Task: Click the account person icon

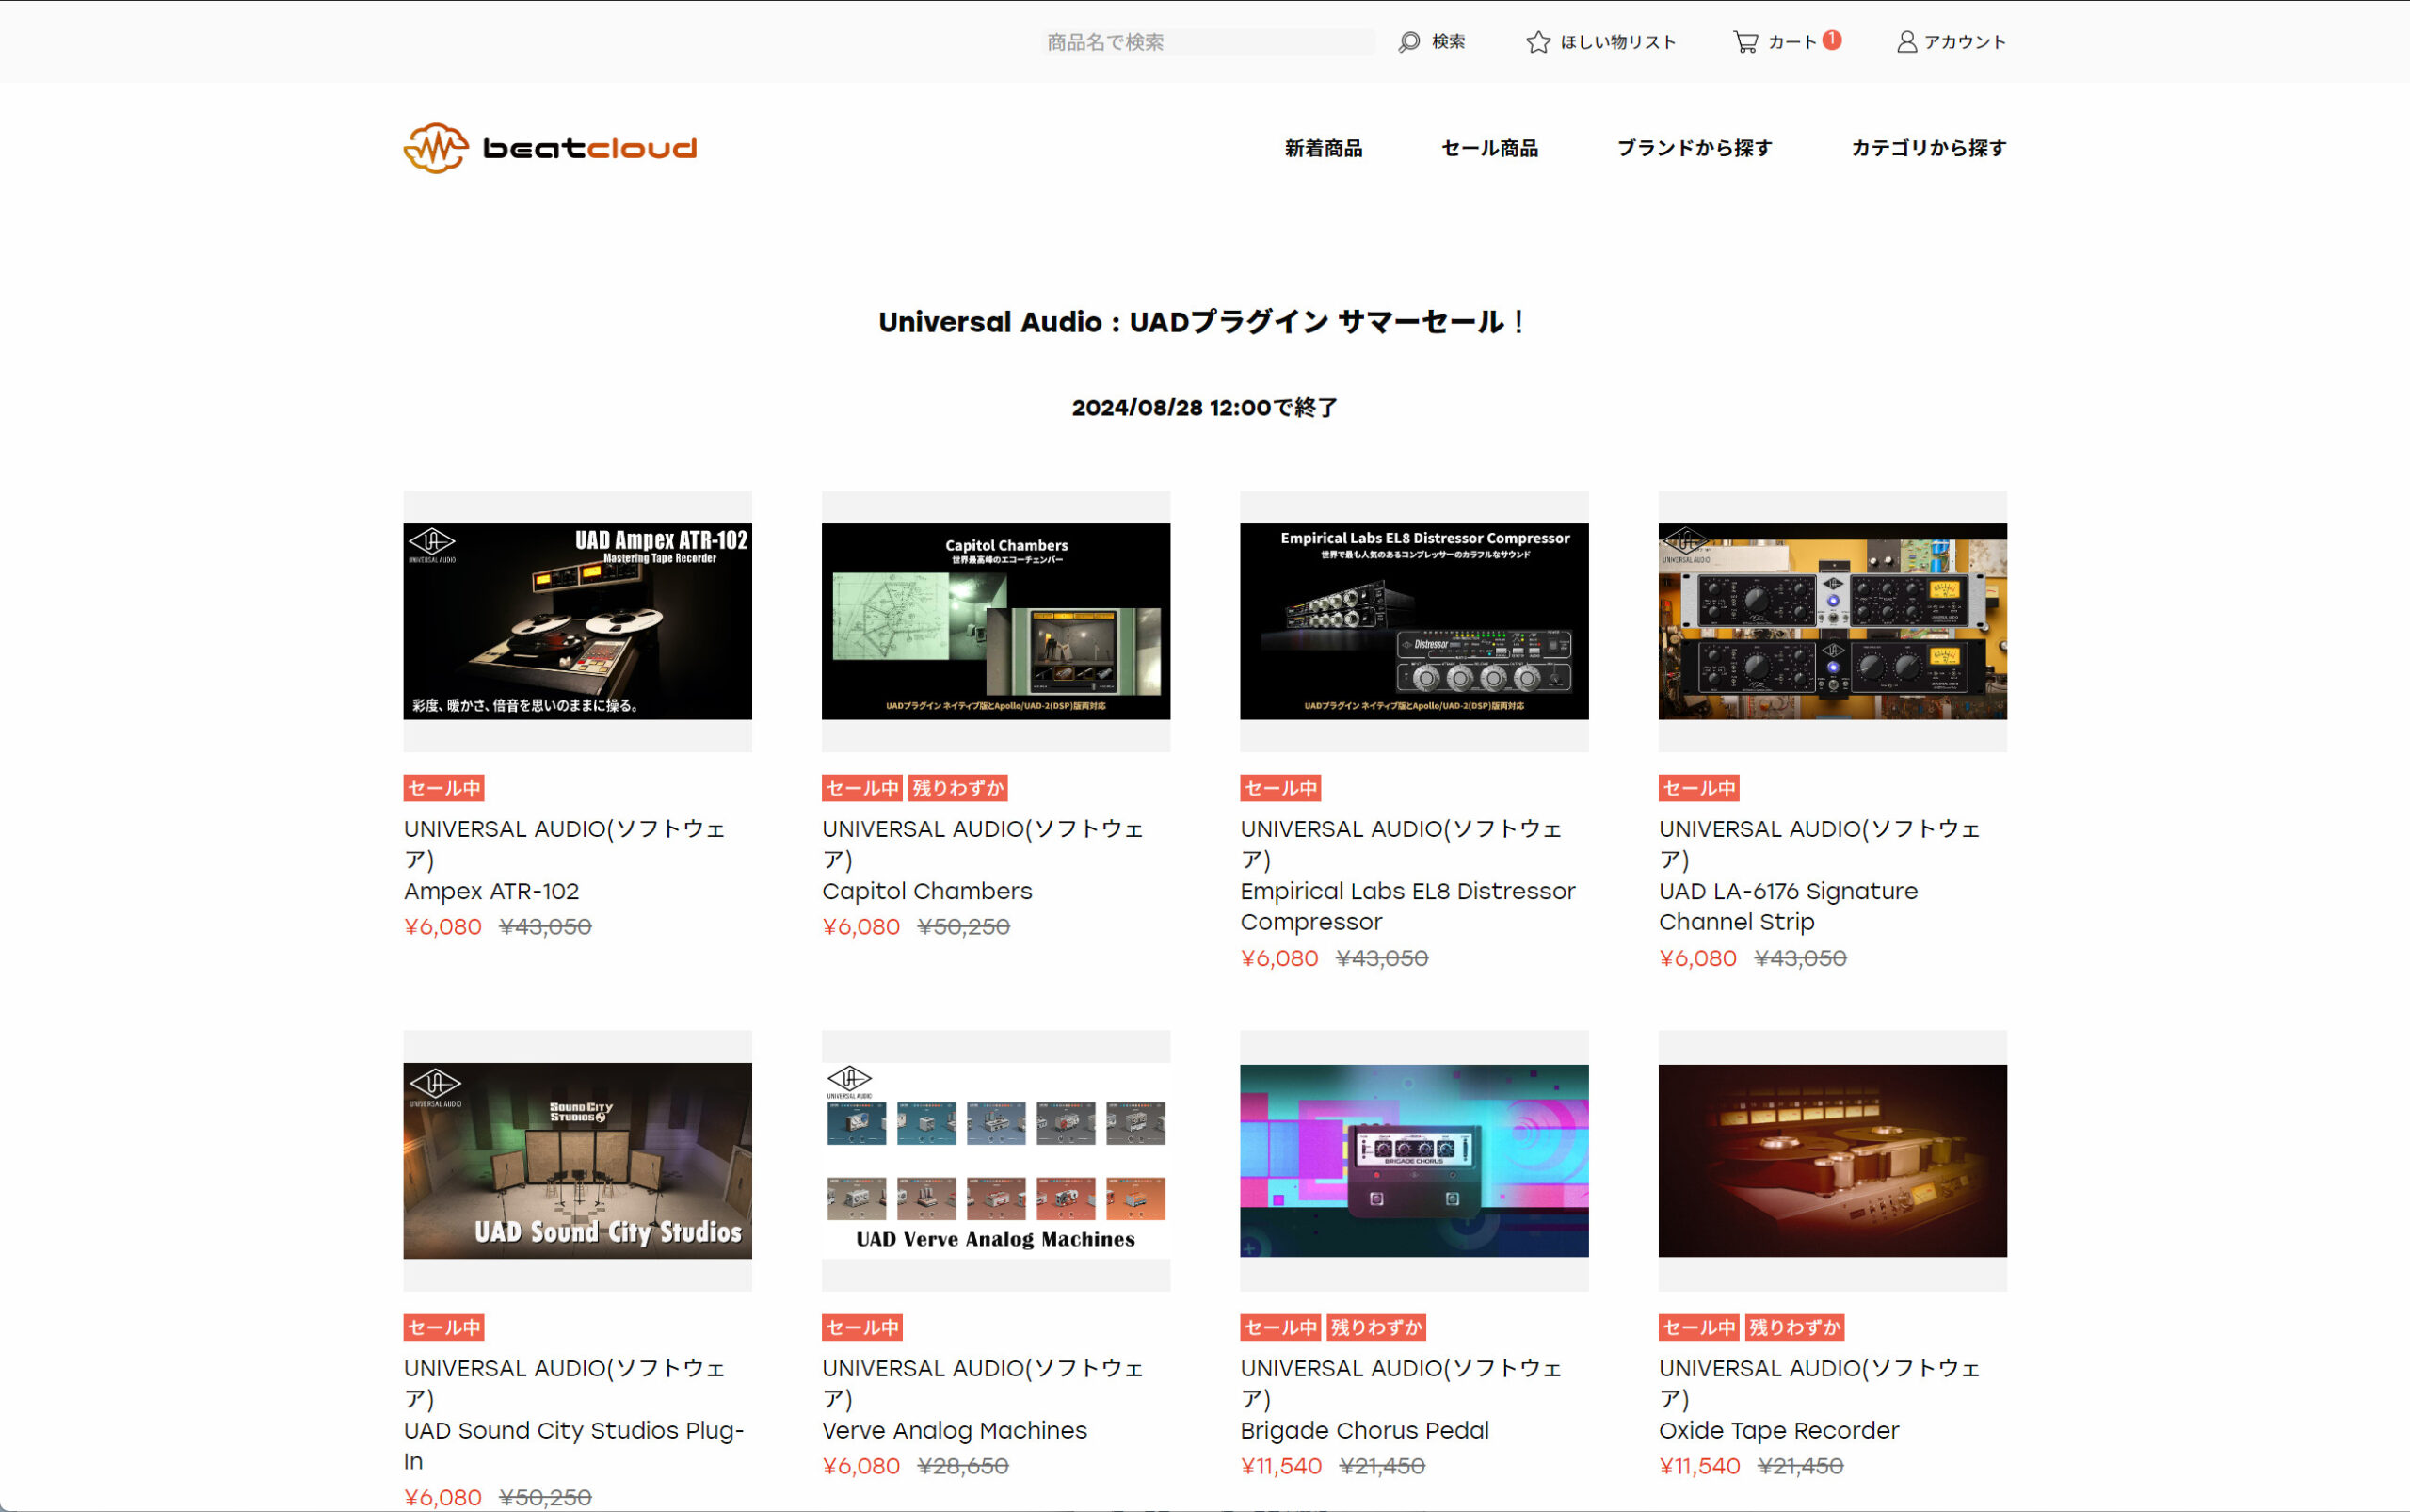Action: 1906,42
